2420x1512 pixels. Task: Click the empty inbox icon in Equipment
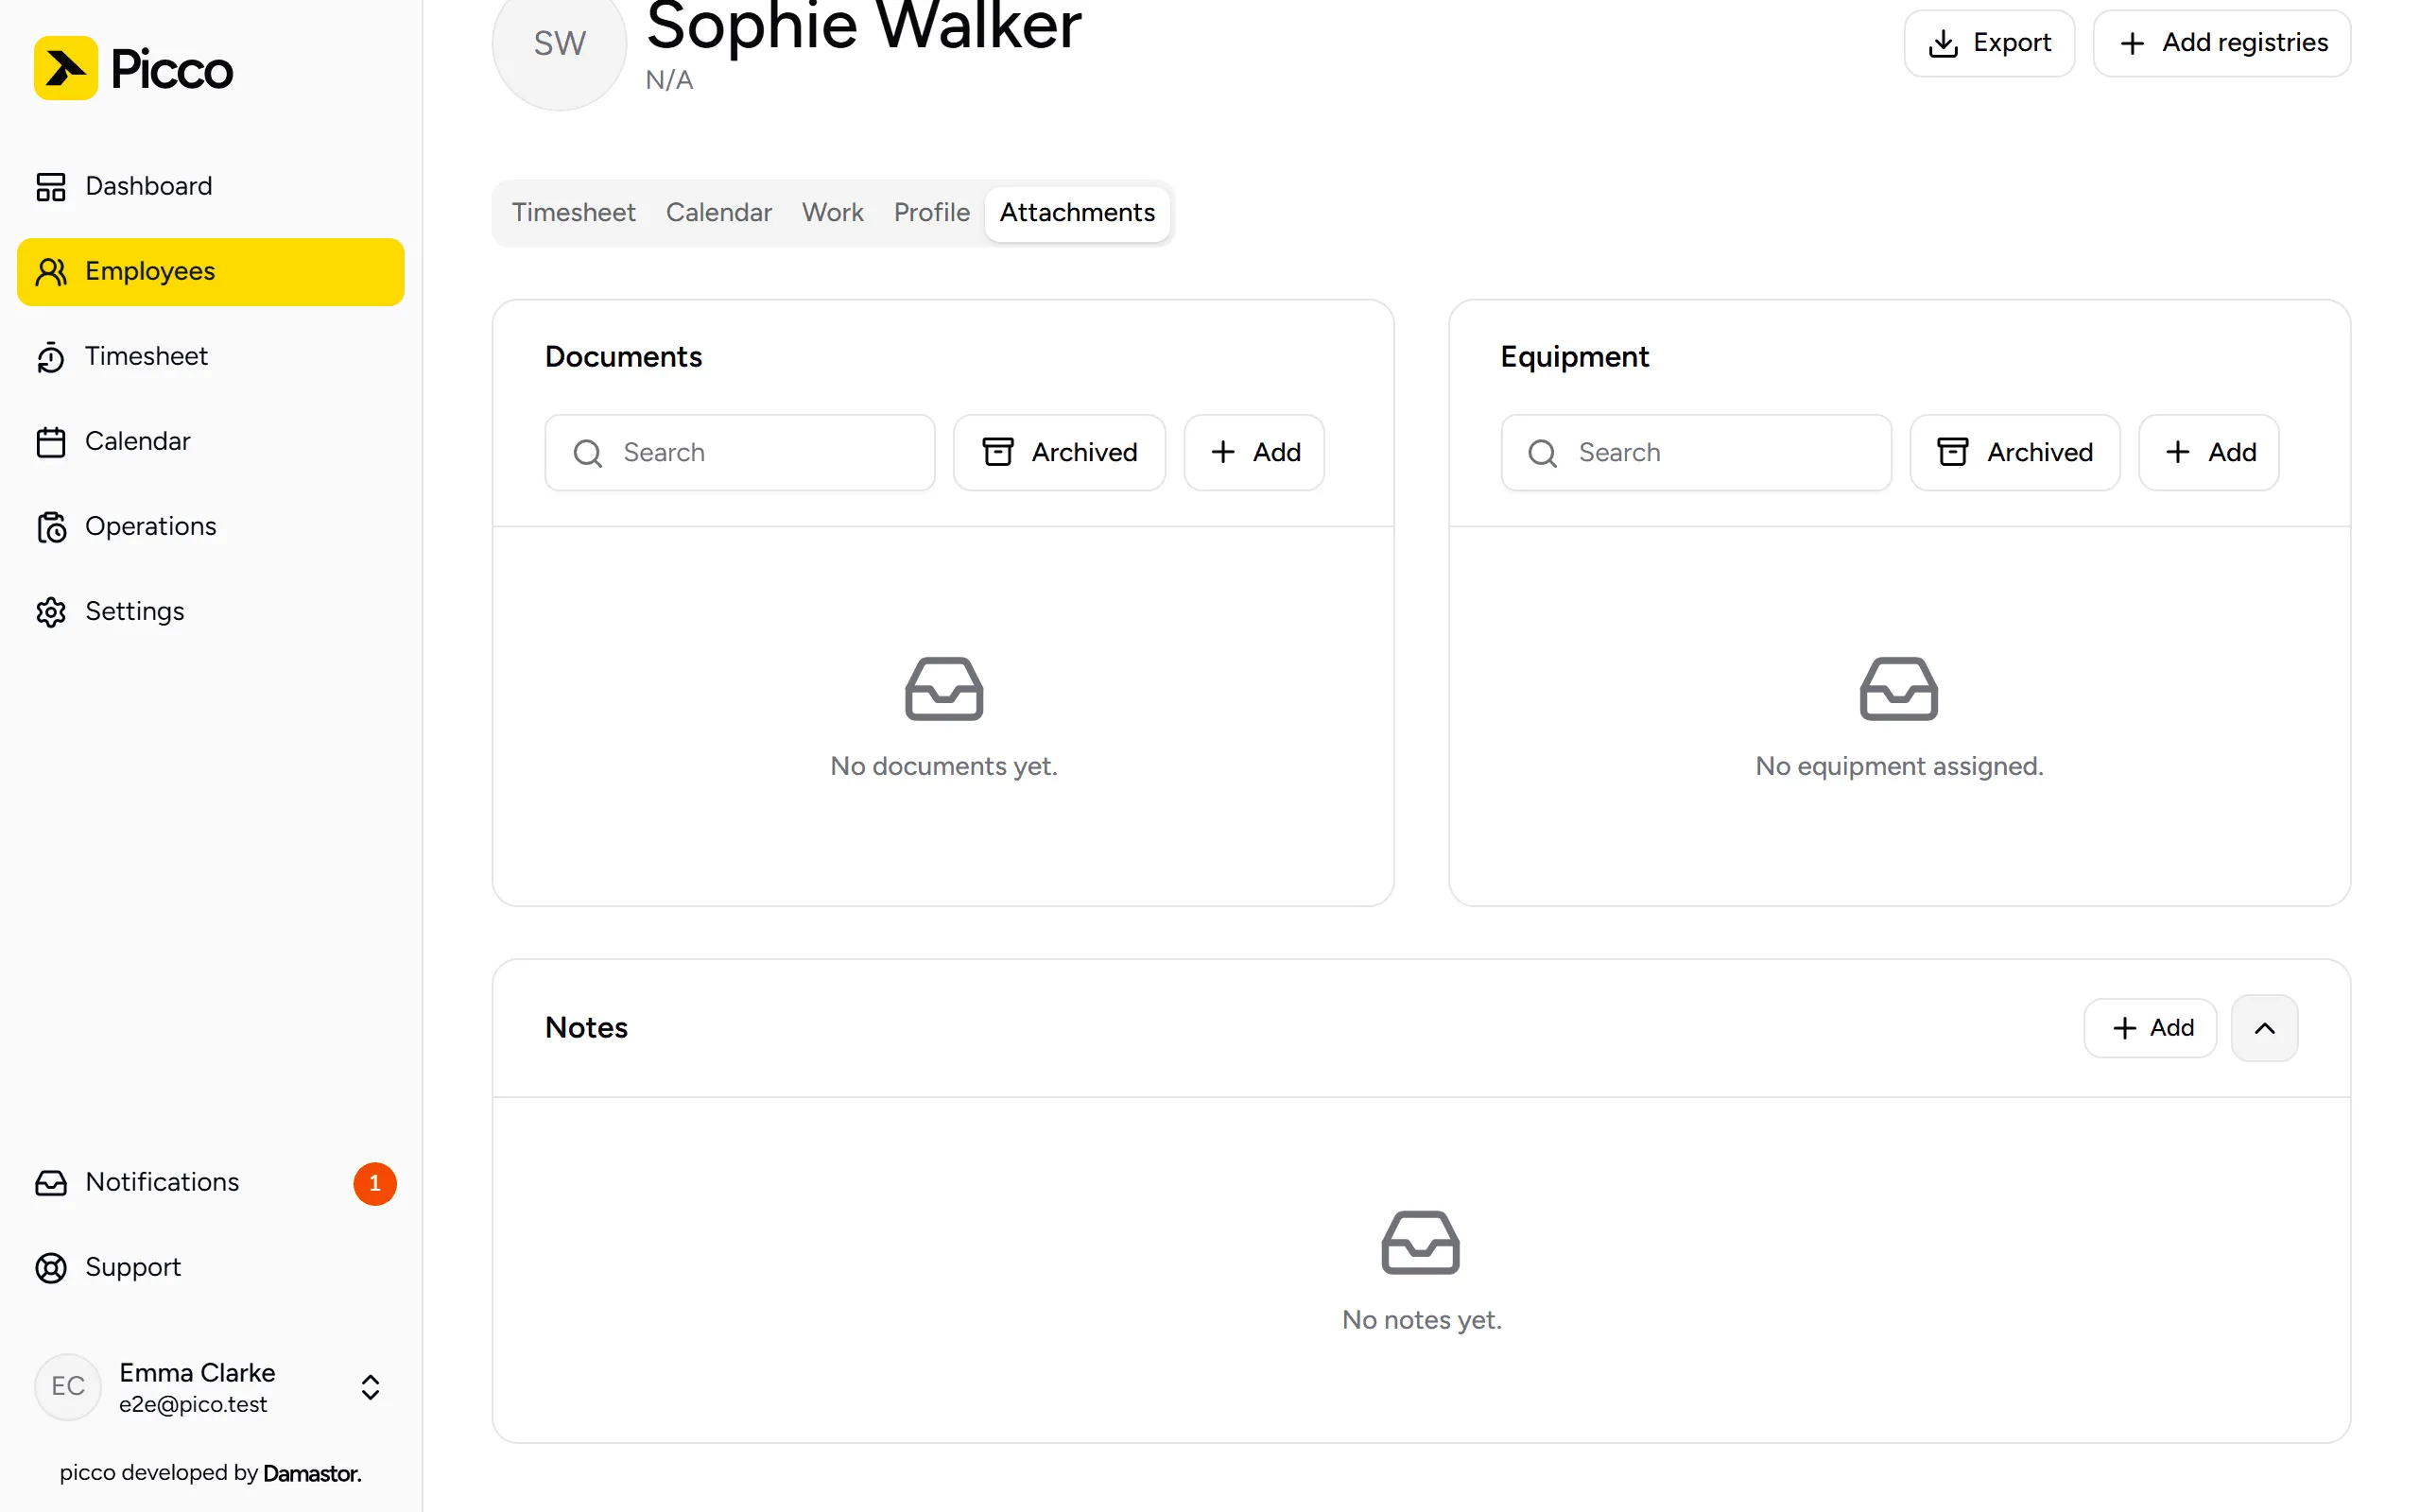click(1899, 689)
